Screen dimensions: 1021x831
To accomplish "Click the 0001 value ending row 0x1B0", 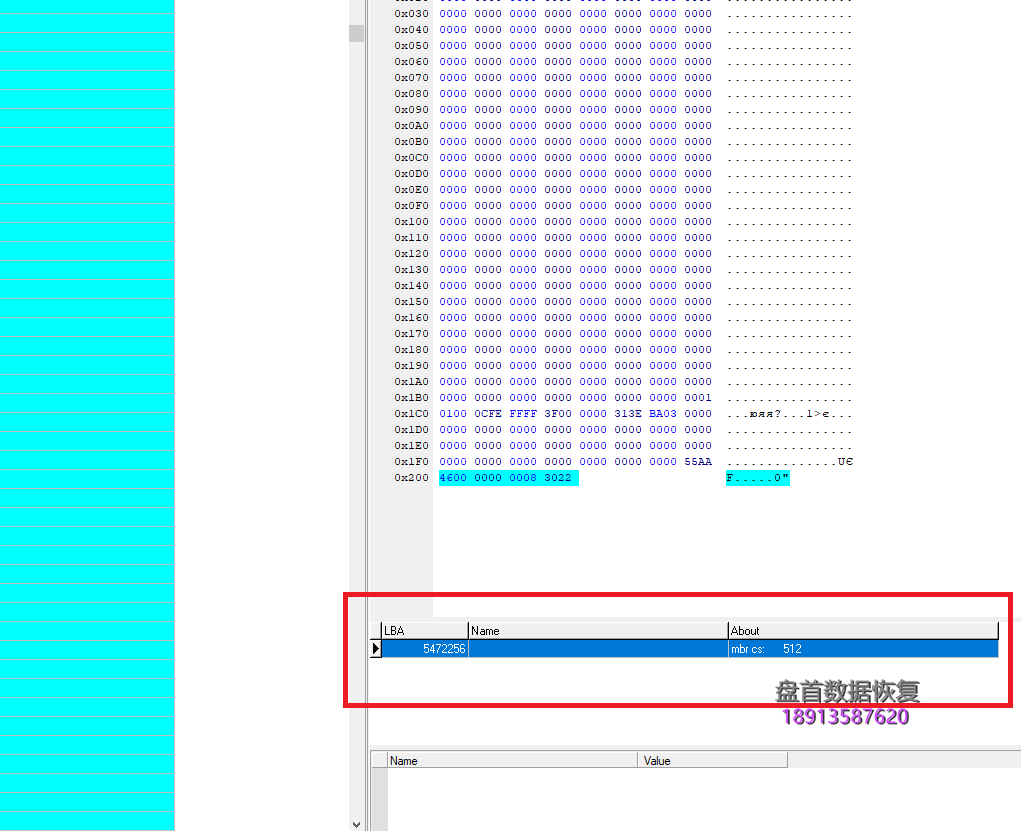I will (698, 398).
